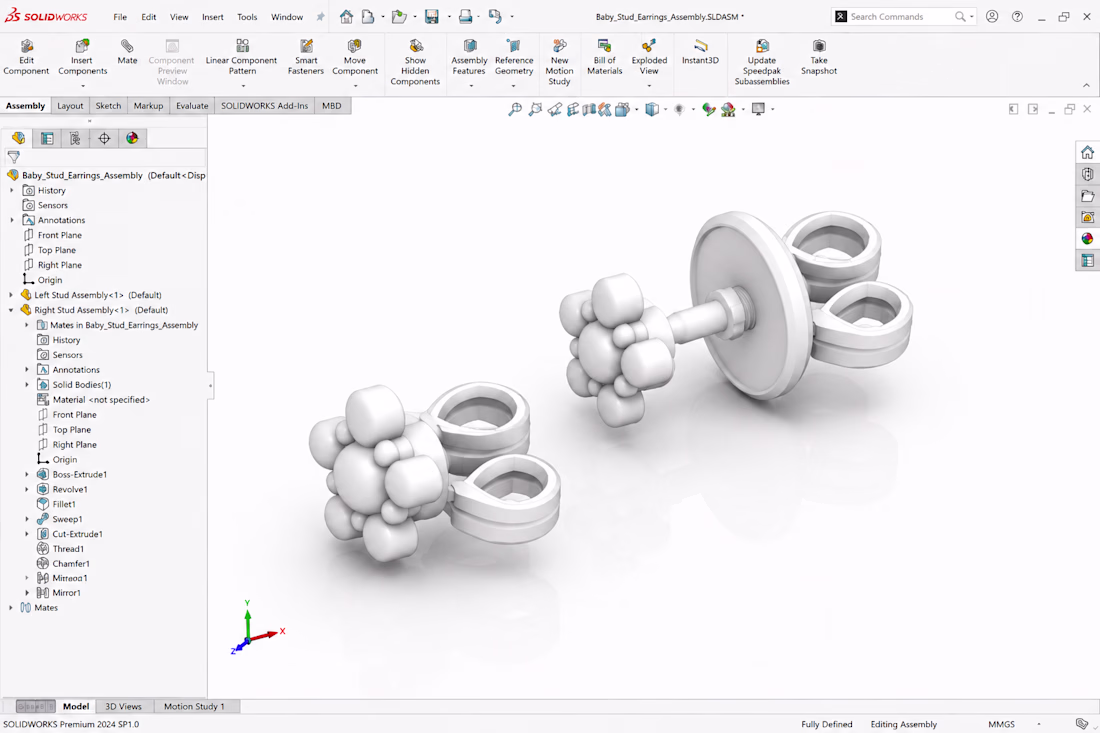This screenshot has width=1100, height=733.
Task: Expand Solid Bodies(1) folder
Action: (27, 384)
